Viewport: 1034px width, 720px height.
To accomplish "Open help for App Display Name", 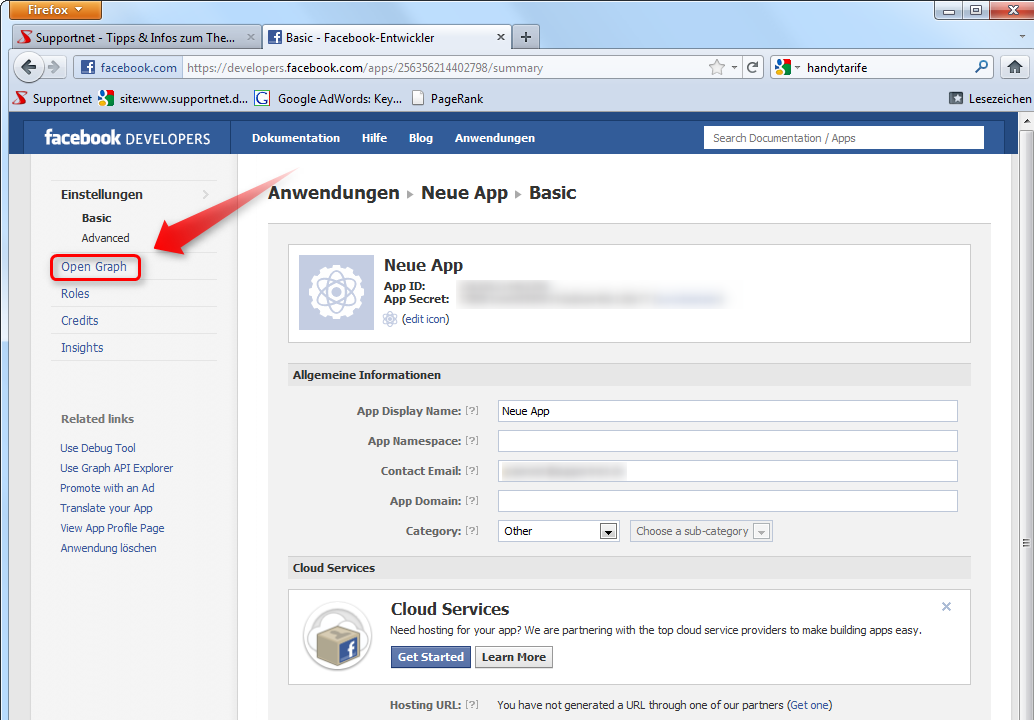I will (471, 411).
